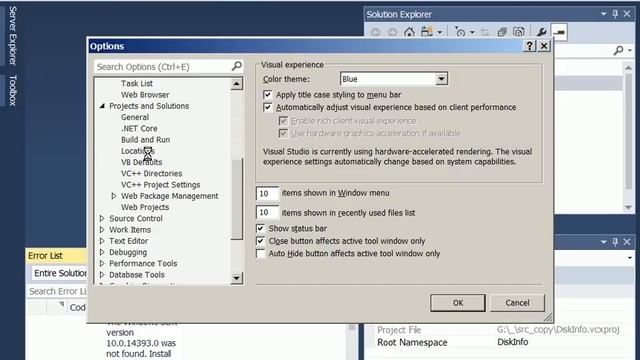
Task: Click magnifier icon in Search Options box
Action: click(x=237, y=66)
